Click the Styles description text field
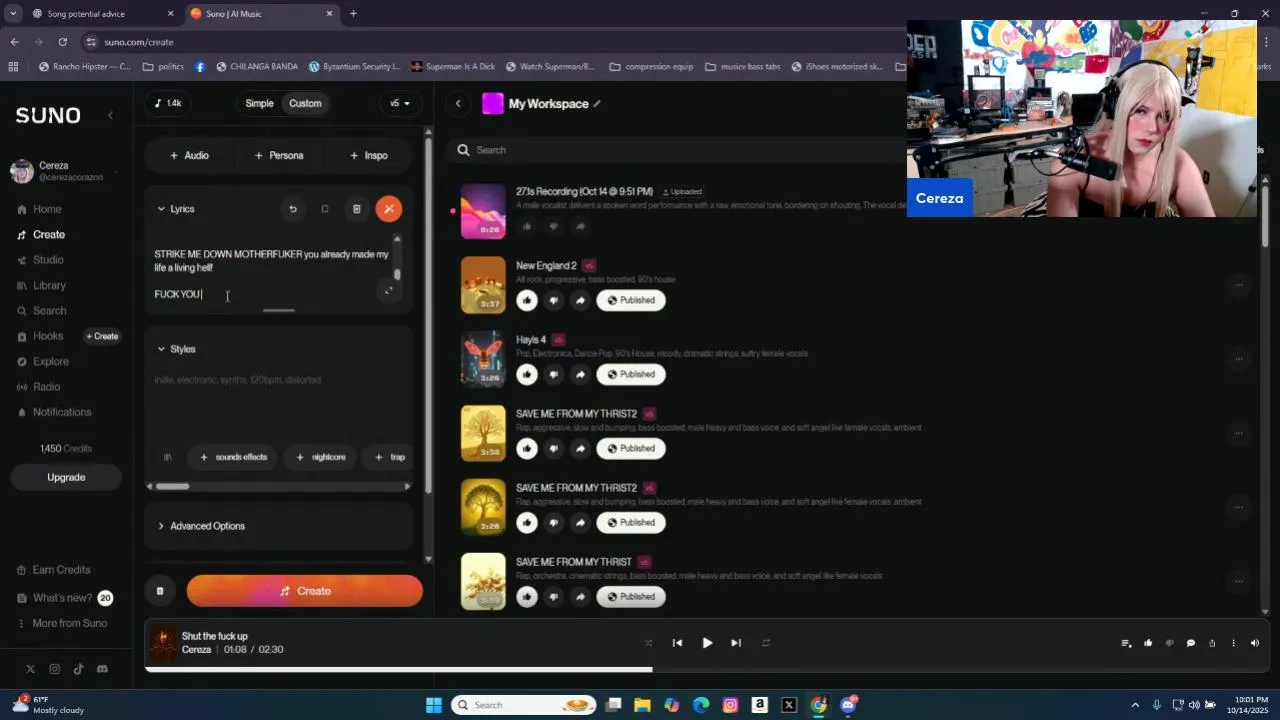 tap(279, 400)
